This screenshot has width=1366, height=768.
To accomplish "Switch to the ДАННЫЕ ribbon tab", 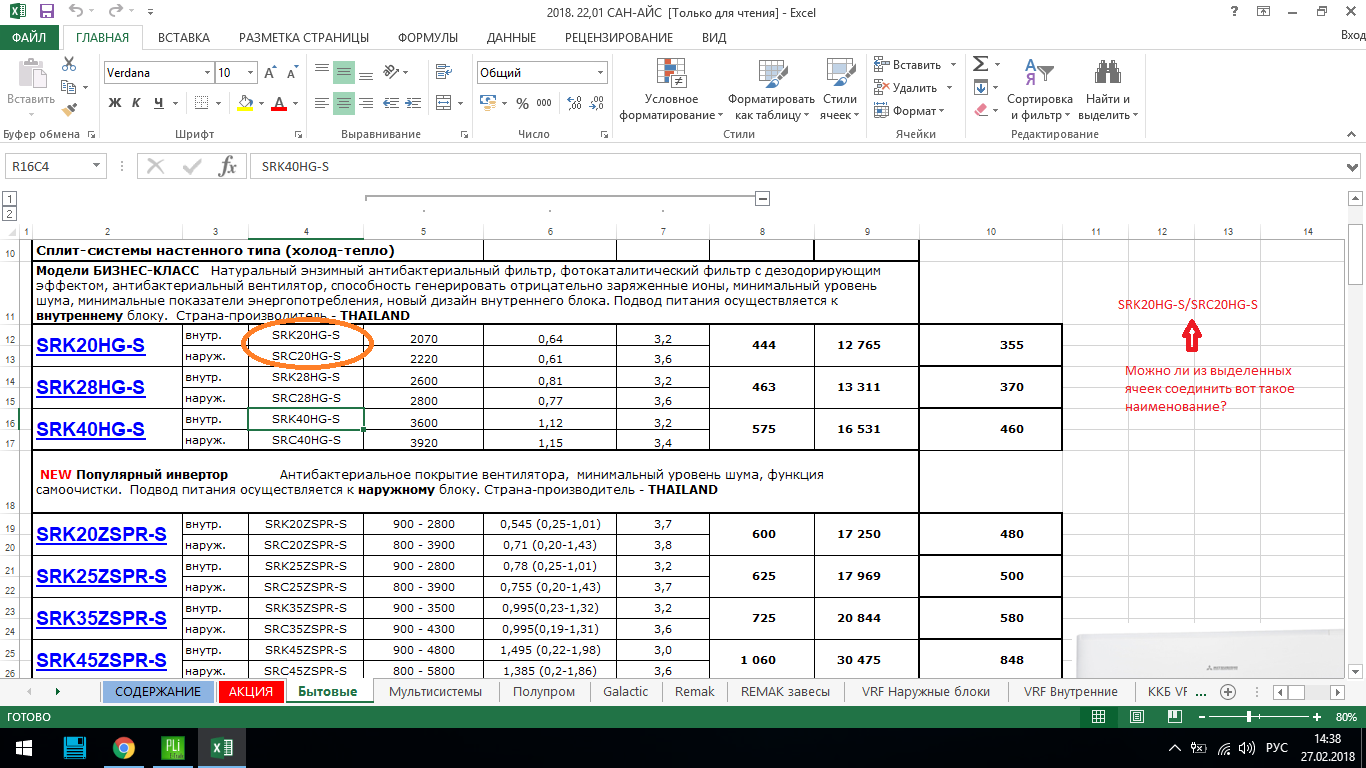I will click(511, 37).
